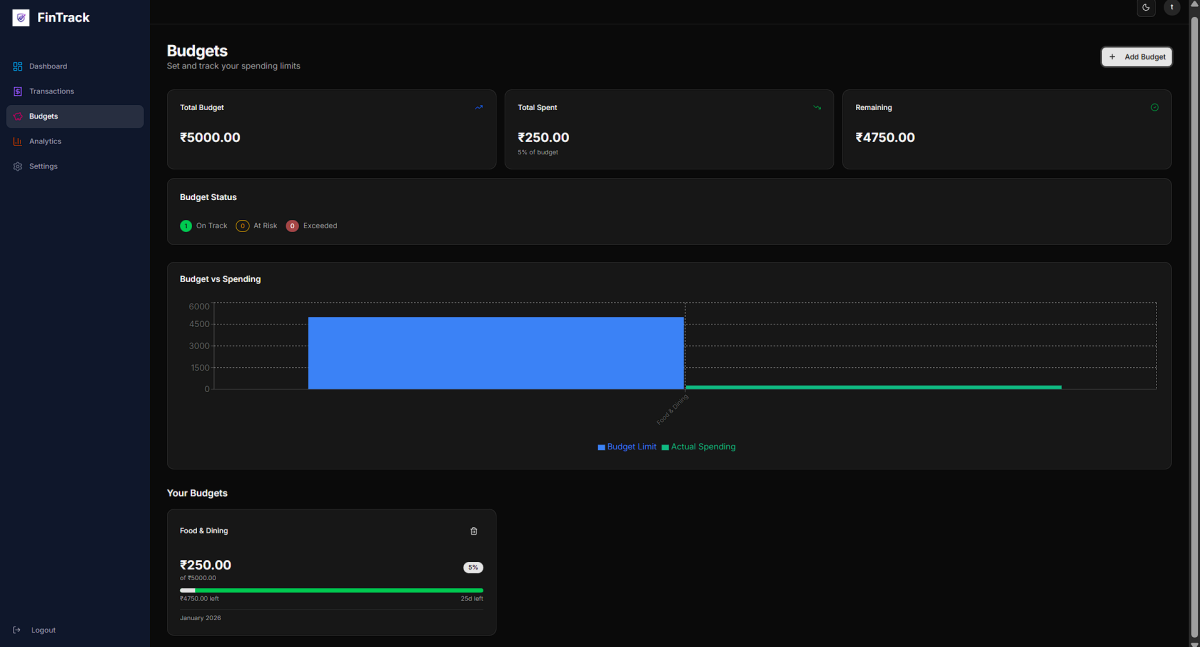Image resolution: width=1200 pixels, height=647 pixels.
Task: Click the Logout arrow icon
Action: click(17, 630)
